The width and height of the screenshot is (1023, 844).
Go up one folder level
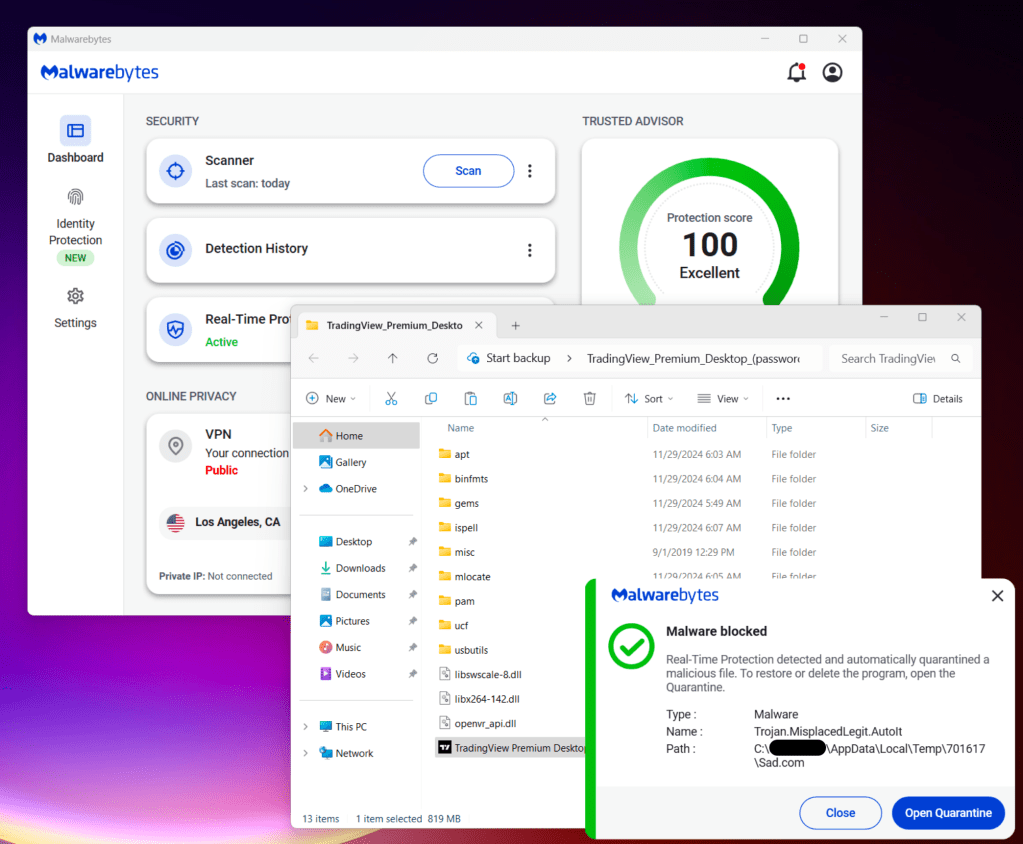392,358
